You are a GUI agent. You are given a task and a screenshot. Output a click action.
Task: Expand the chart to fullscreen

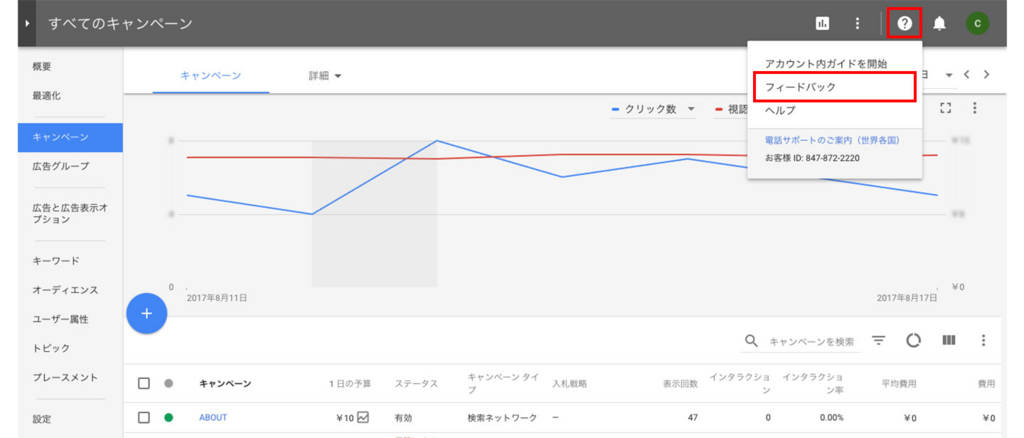944,108
